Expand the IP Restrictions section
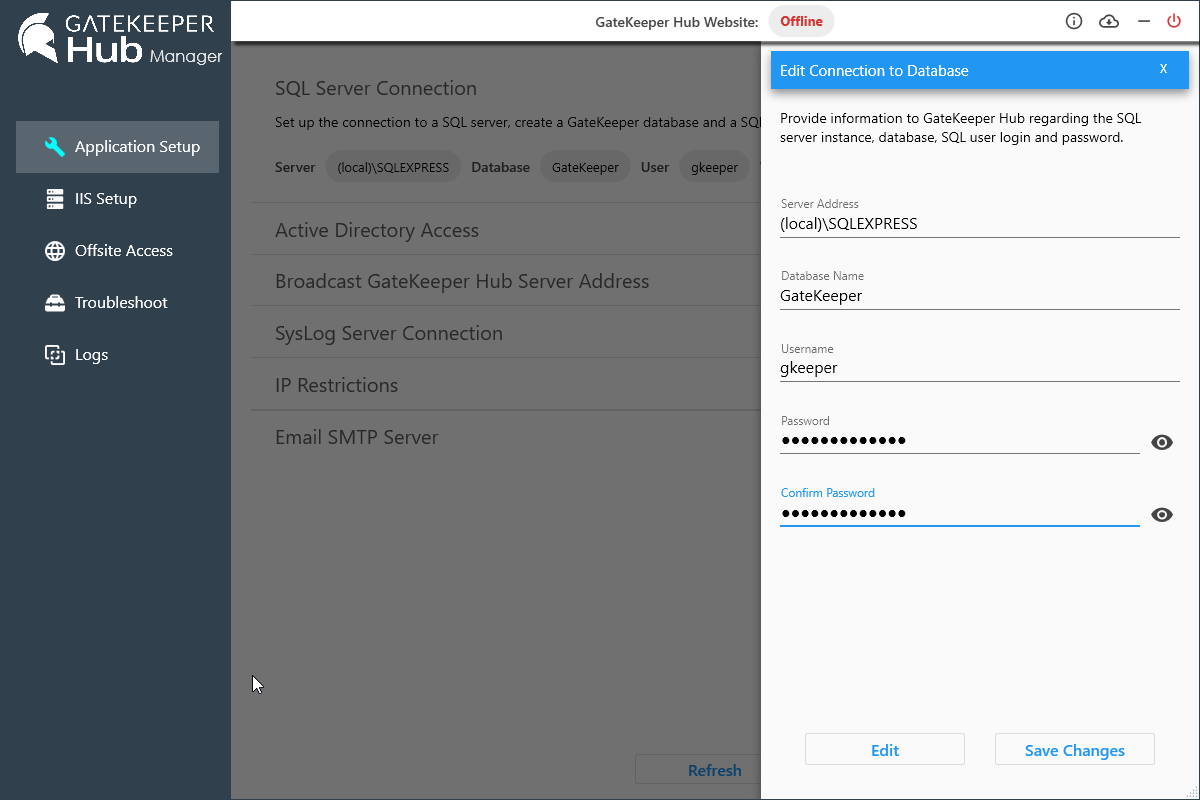 tap(450, 384)
